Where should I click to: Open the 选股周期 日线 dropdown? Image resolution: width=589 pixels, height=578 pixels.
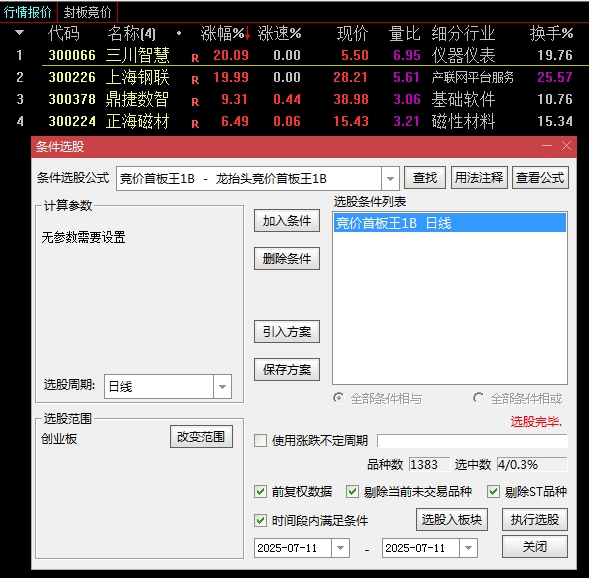pos(222,386)
